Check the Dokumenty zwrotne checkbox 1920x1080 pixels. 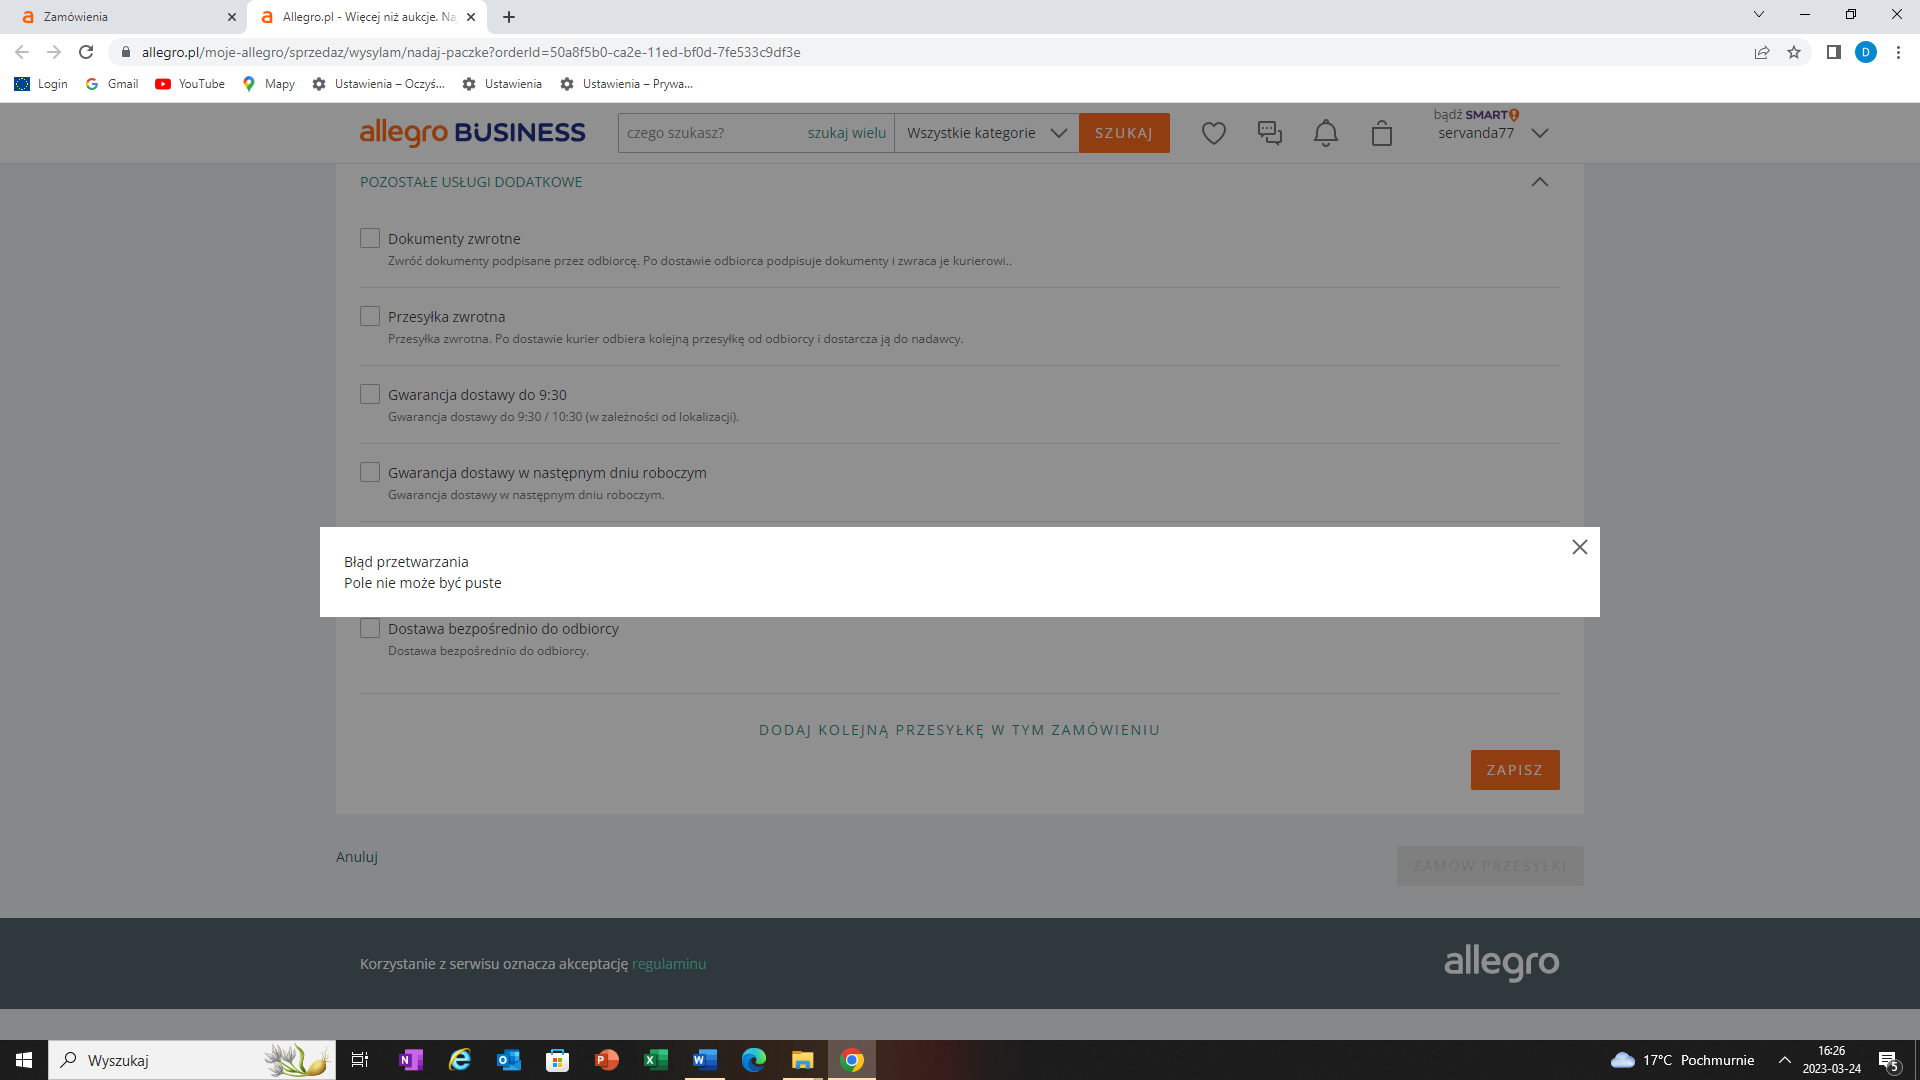pos(370,238)
